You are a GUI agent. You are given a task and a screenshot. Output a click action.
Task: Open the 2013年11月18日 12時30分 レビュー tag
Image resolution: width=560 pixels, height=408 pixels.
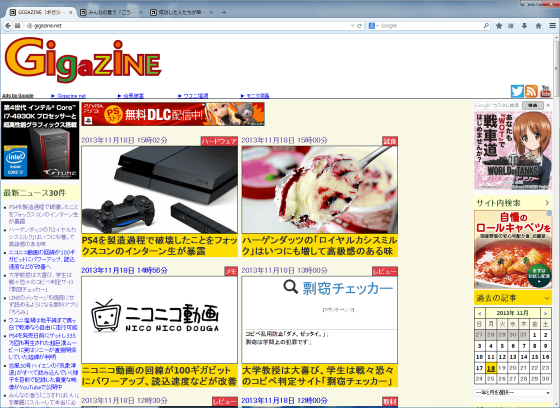pyautogui.click(x=225, y=402)
